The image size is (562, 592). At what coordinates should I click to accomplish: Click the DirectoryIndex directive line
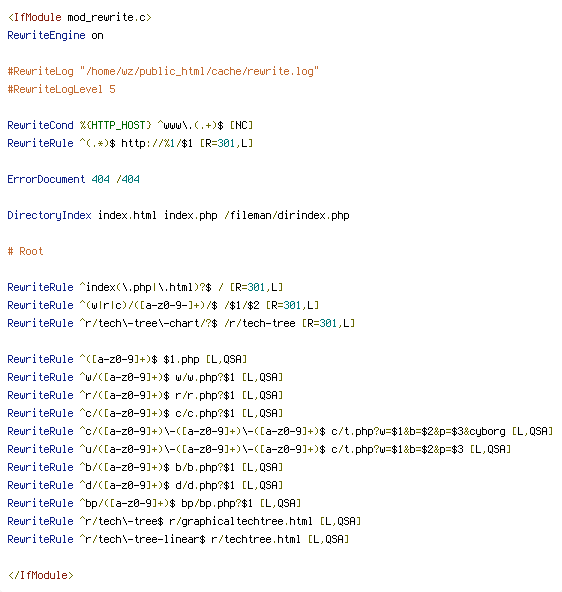coord(179,216)
